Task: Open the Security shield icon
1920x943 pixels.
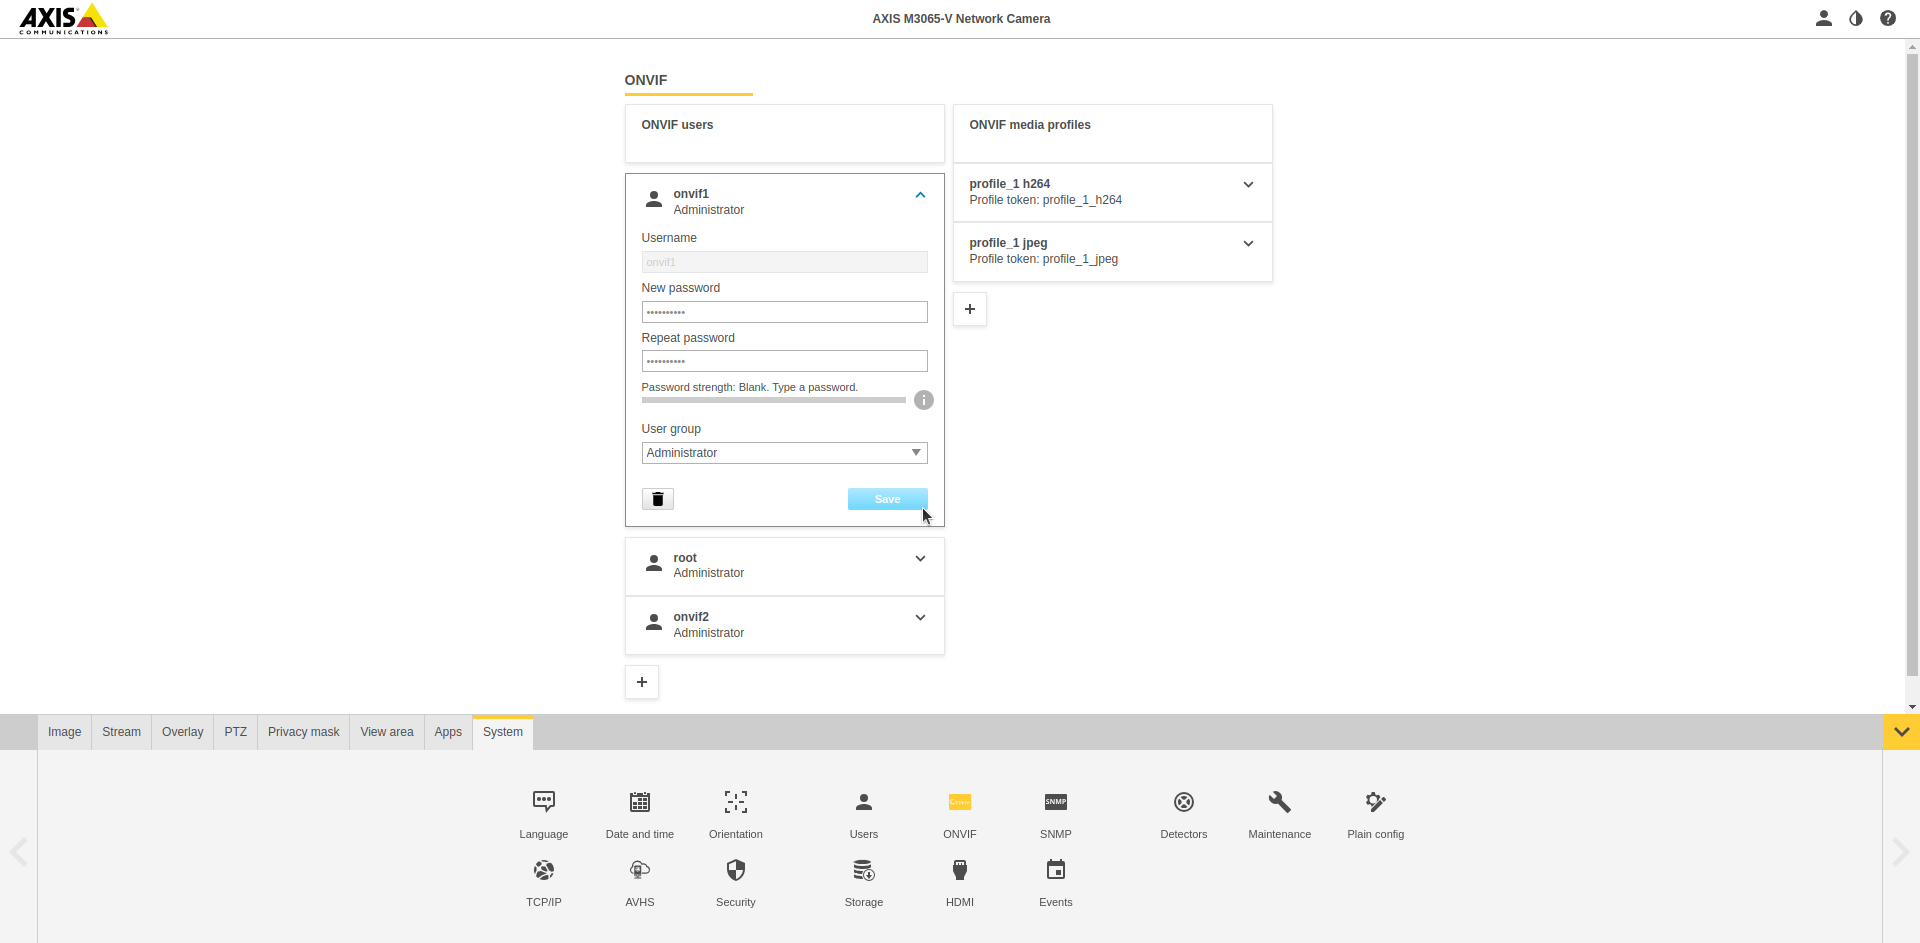Action: 735,870
